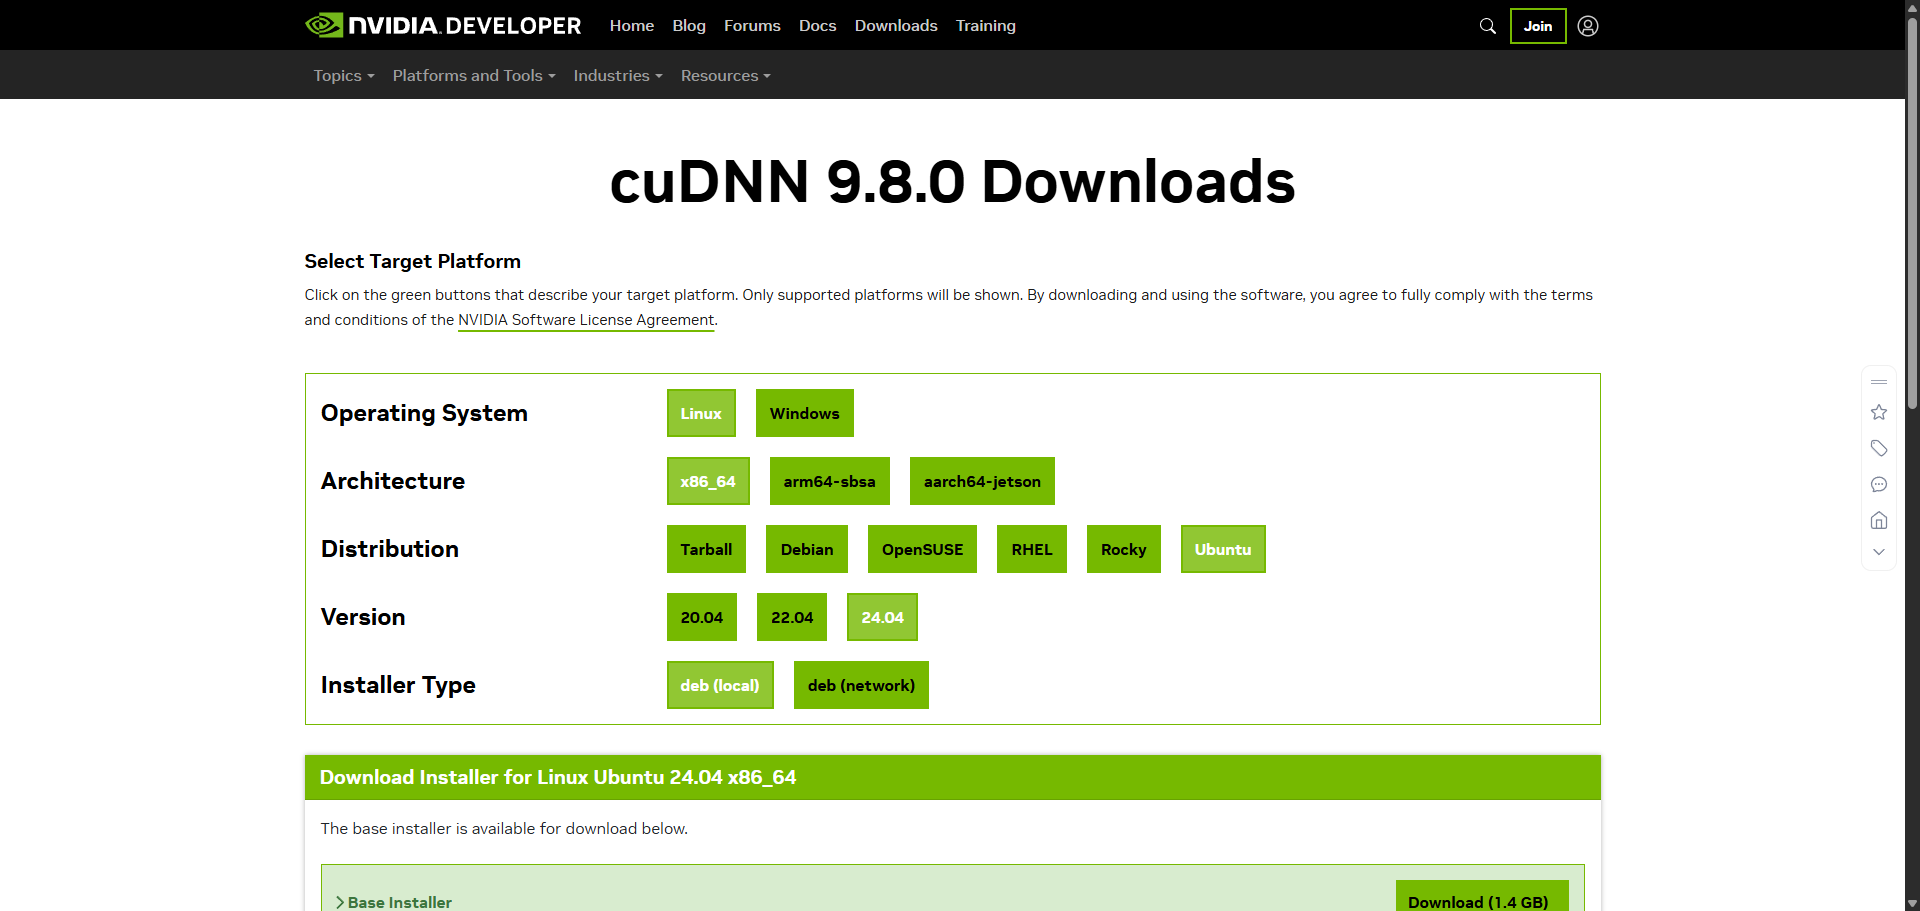
Task: Click 'Select Target Platform' heading
Action: click(413, 261)
